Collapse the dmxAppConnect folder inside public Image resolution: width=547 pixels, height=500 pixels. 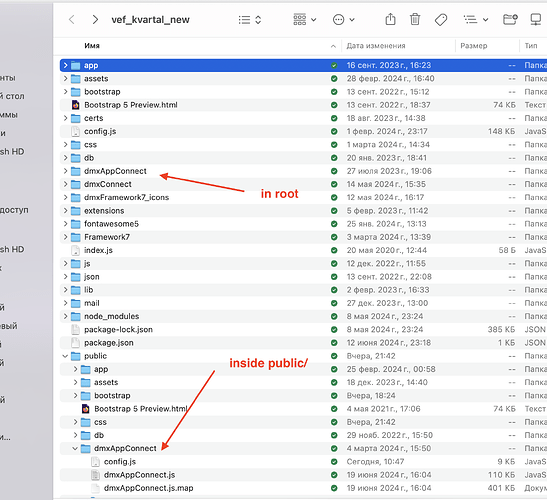(75, 448)
